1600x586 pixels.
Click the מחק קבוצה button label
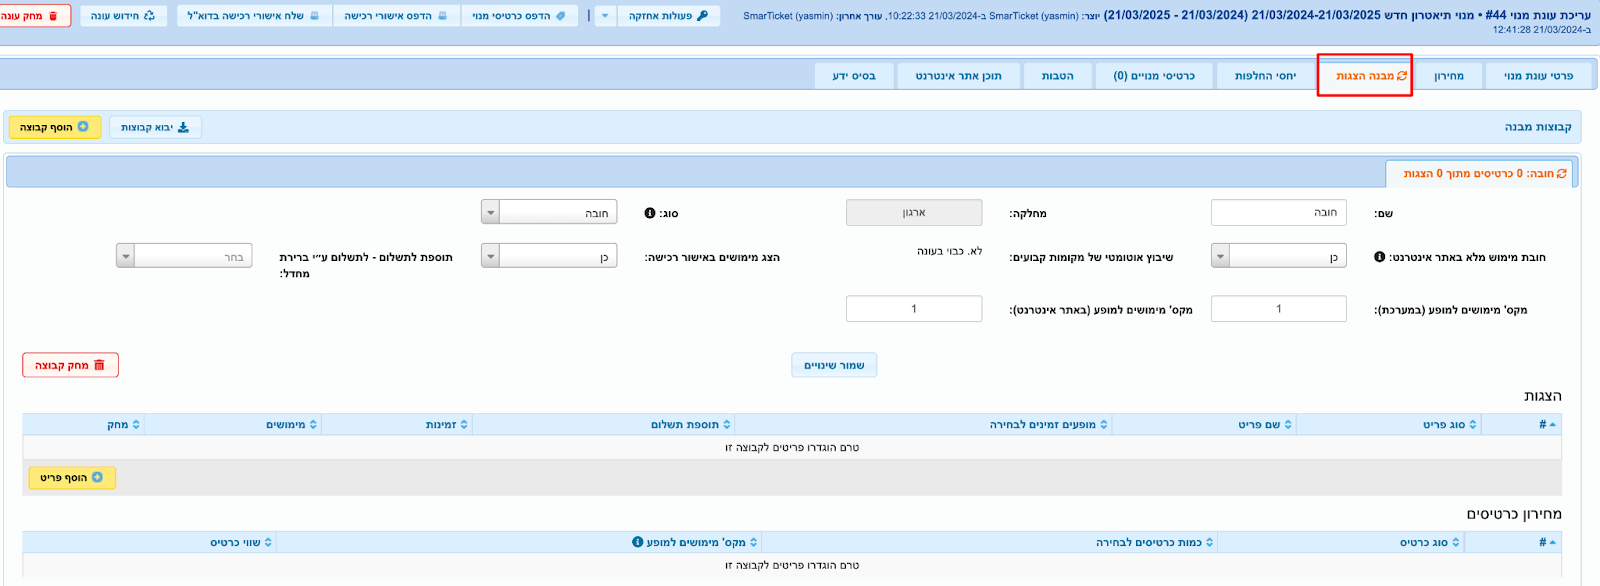[x=62, y=365]
